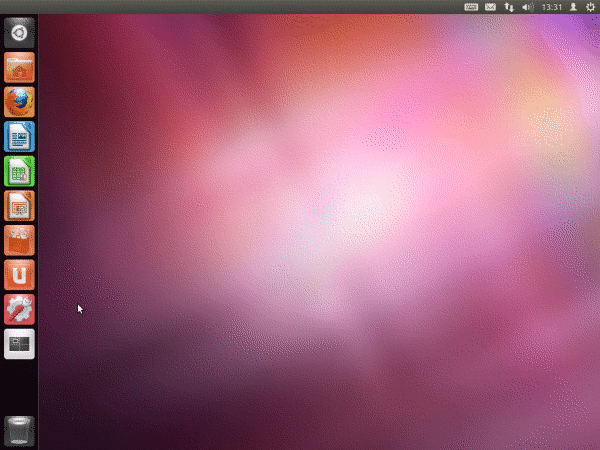Screen dimensions: 600x450
Task: Launch LibreOffice Calc spreadsheet
Action: coord(19,171)
